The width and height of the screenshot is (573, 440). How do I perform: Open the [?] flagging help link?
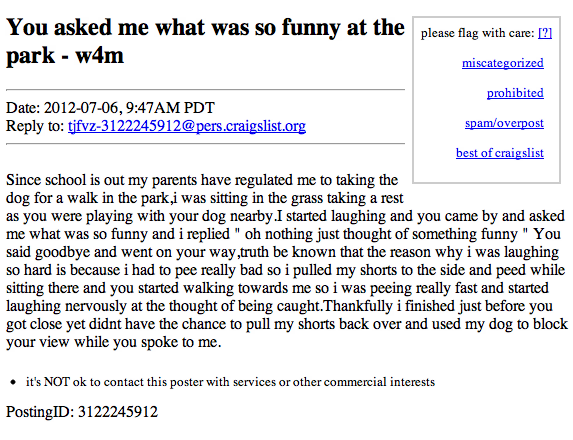pyautogui.click(x=545, y=33)
